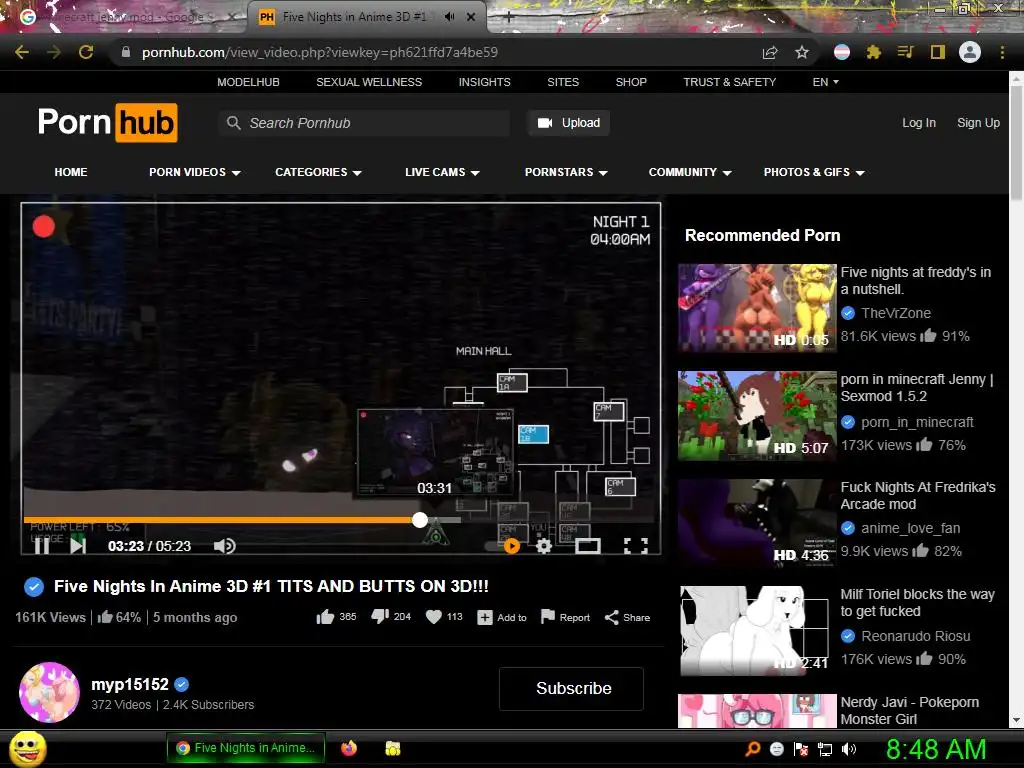Click the site logo to go home
The image size is (1024, 768).
point(108,122)
